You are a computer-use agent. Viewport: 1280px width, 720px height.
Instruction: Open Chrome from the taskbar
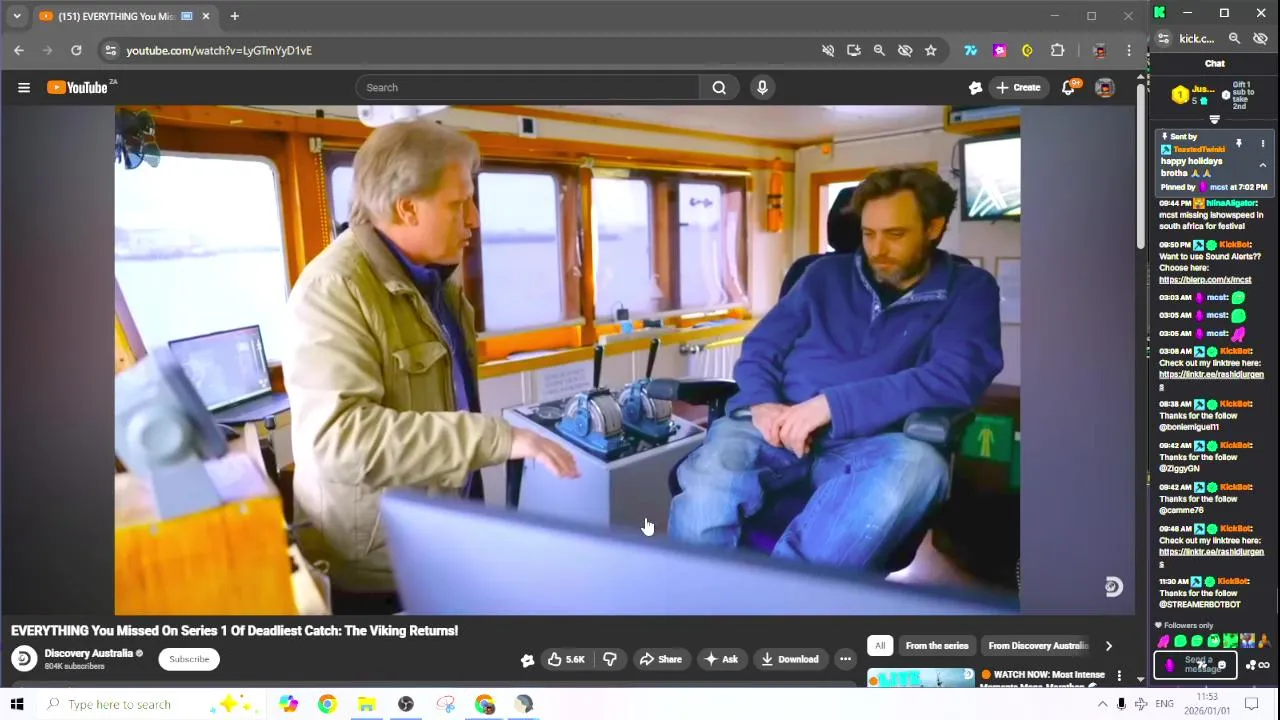pyautogui.click(x=327, y=704)
